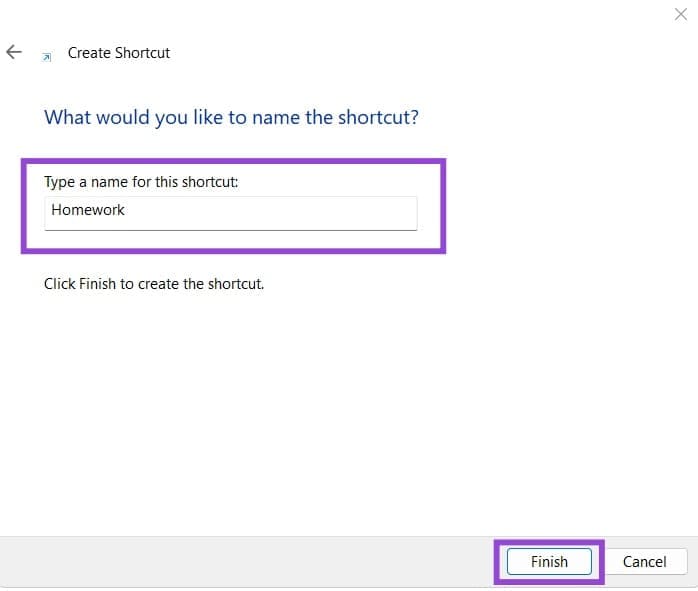698x591 pixels.
Task: Click Finish to create the shortcut
Action: [x=549, y=562]
